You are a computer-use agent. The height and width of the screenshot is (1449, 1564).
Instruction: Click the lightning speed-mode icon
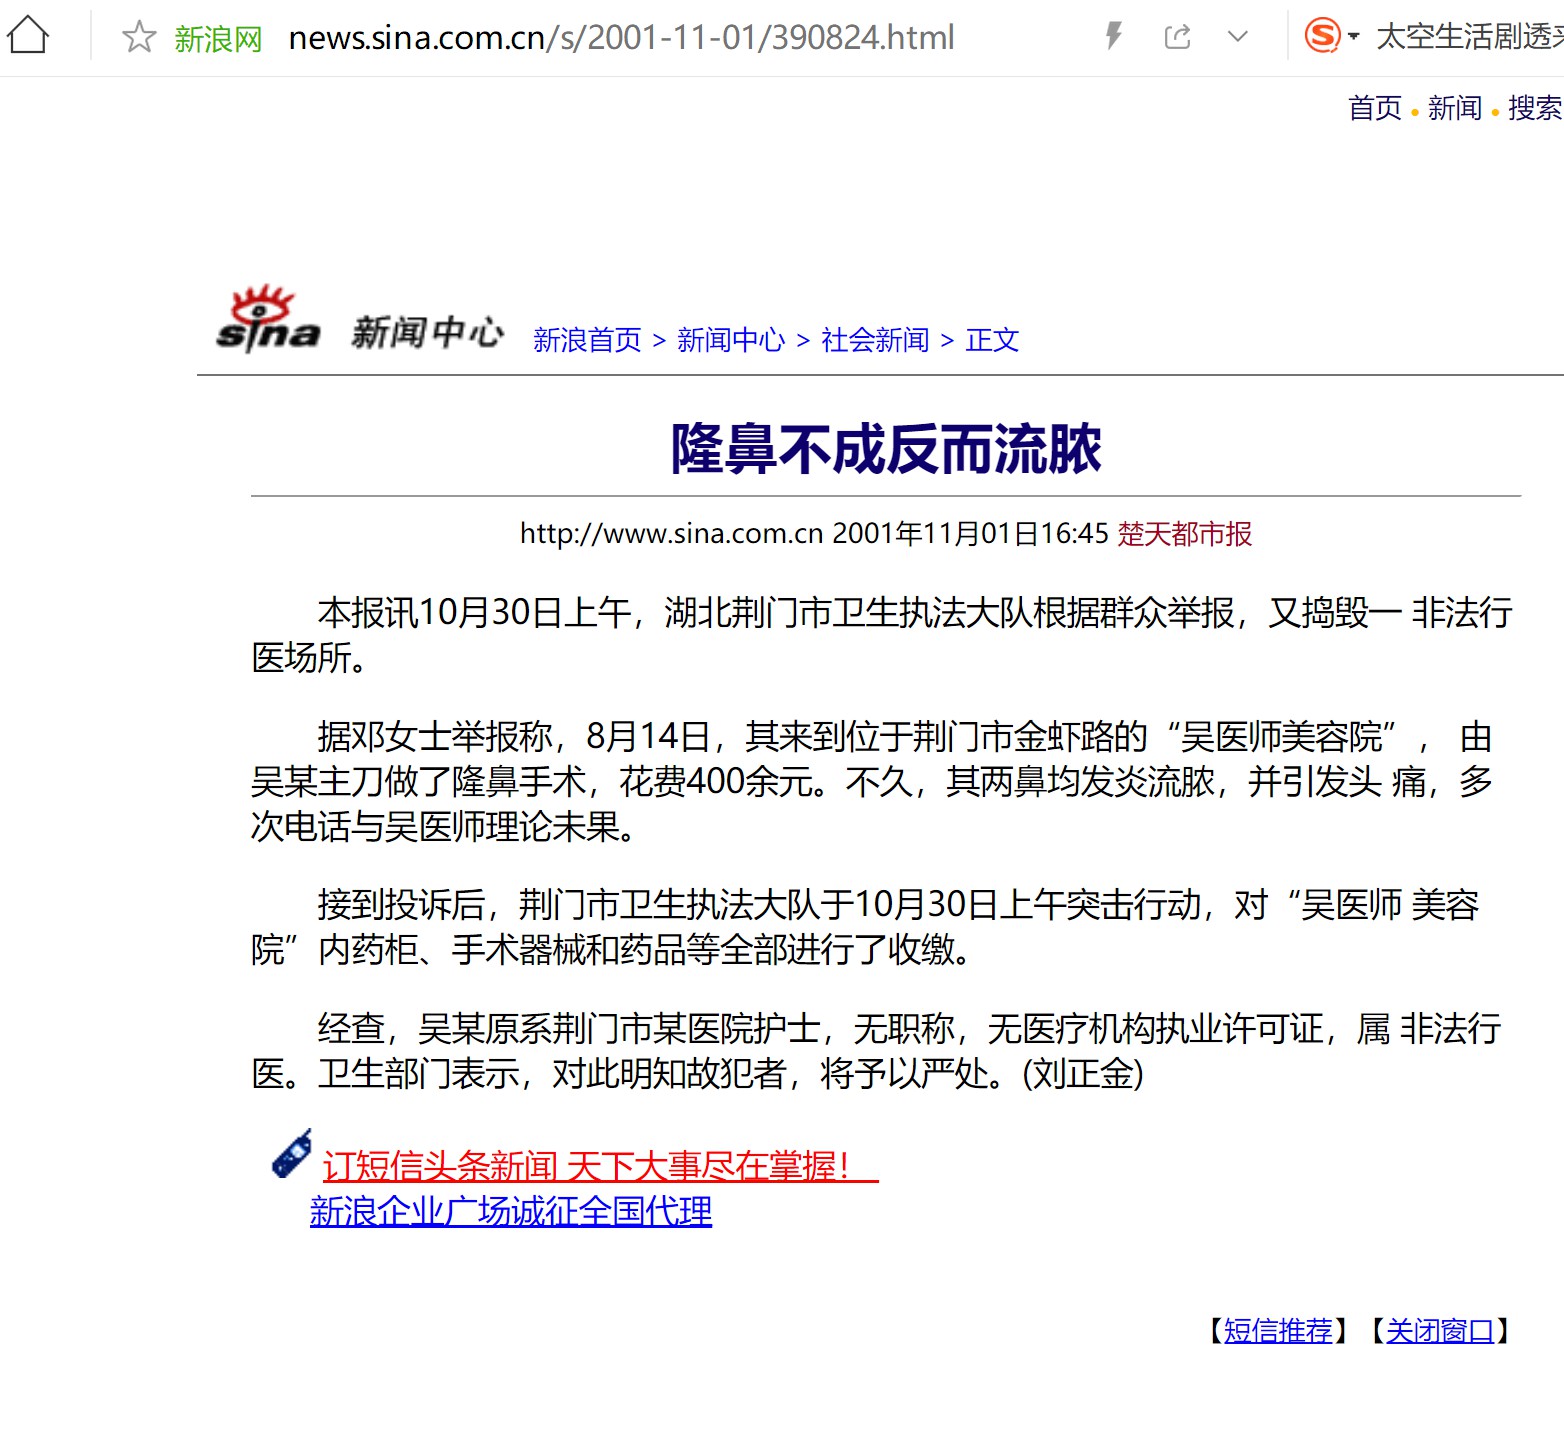tap(1113, 37)
